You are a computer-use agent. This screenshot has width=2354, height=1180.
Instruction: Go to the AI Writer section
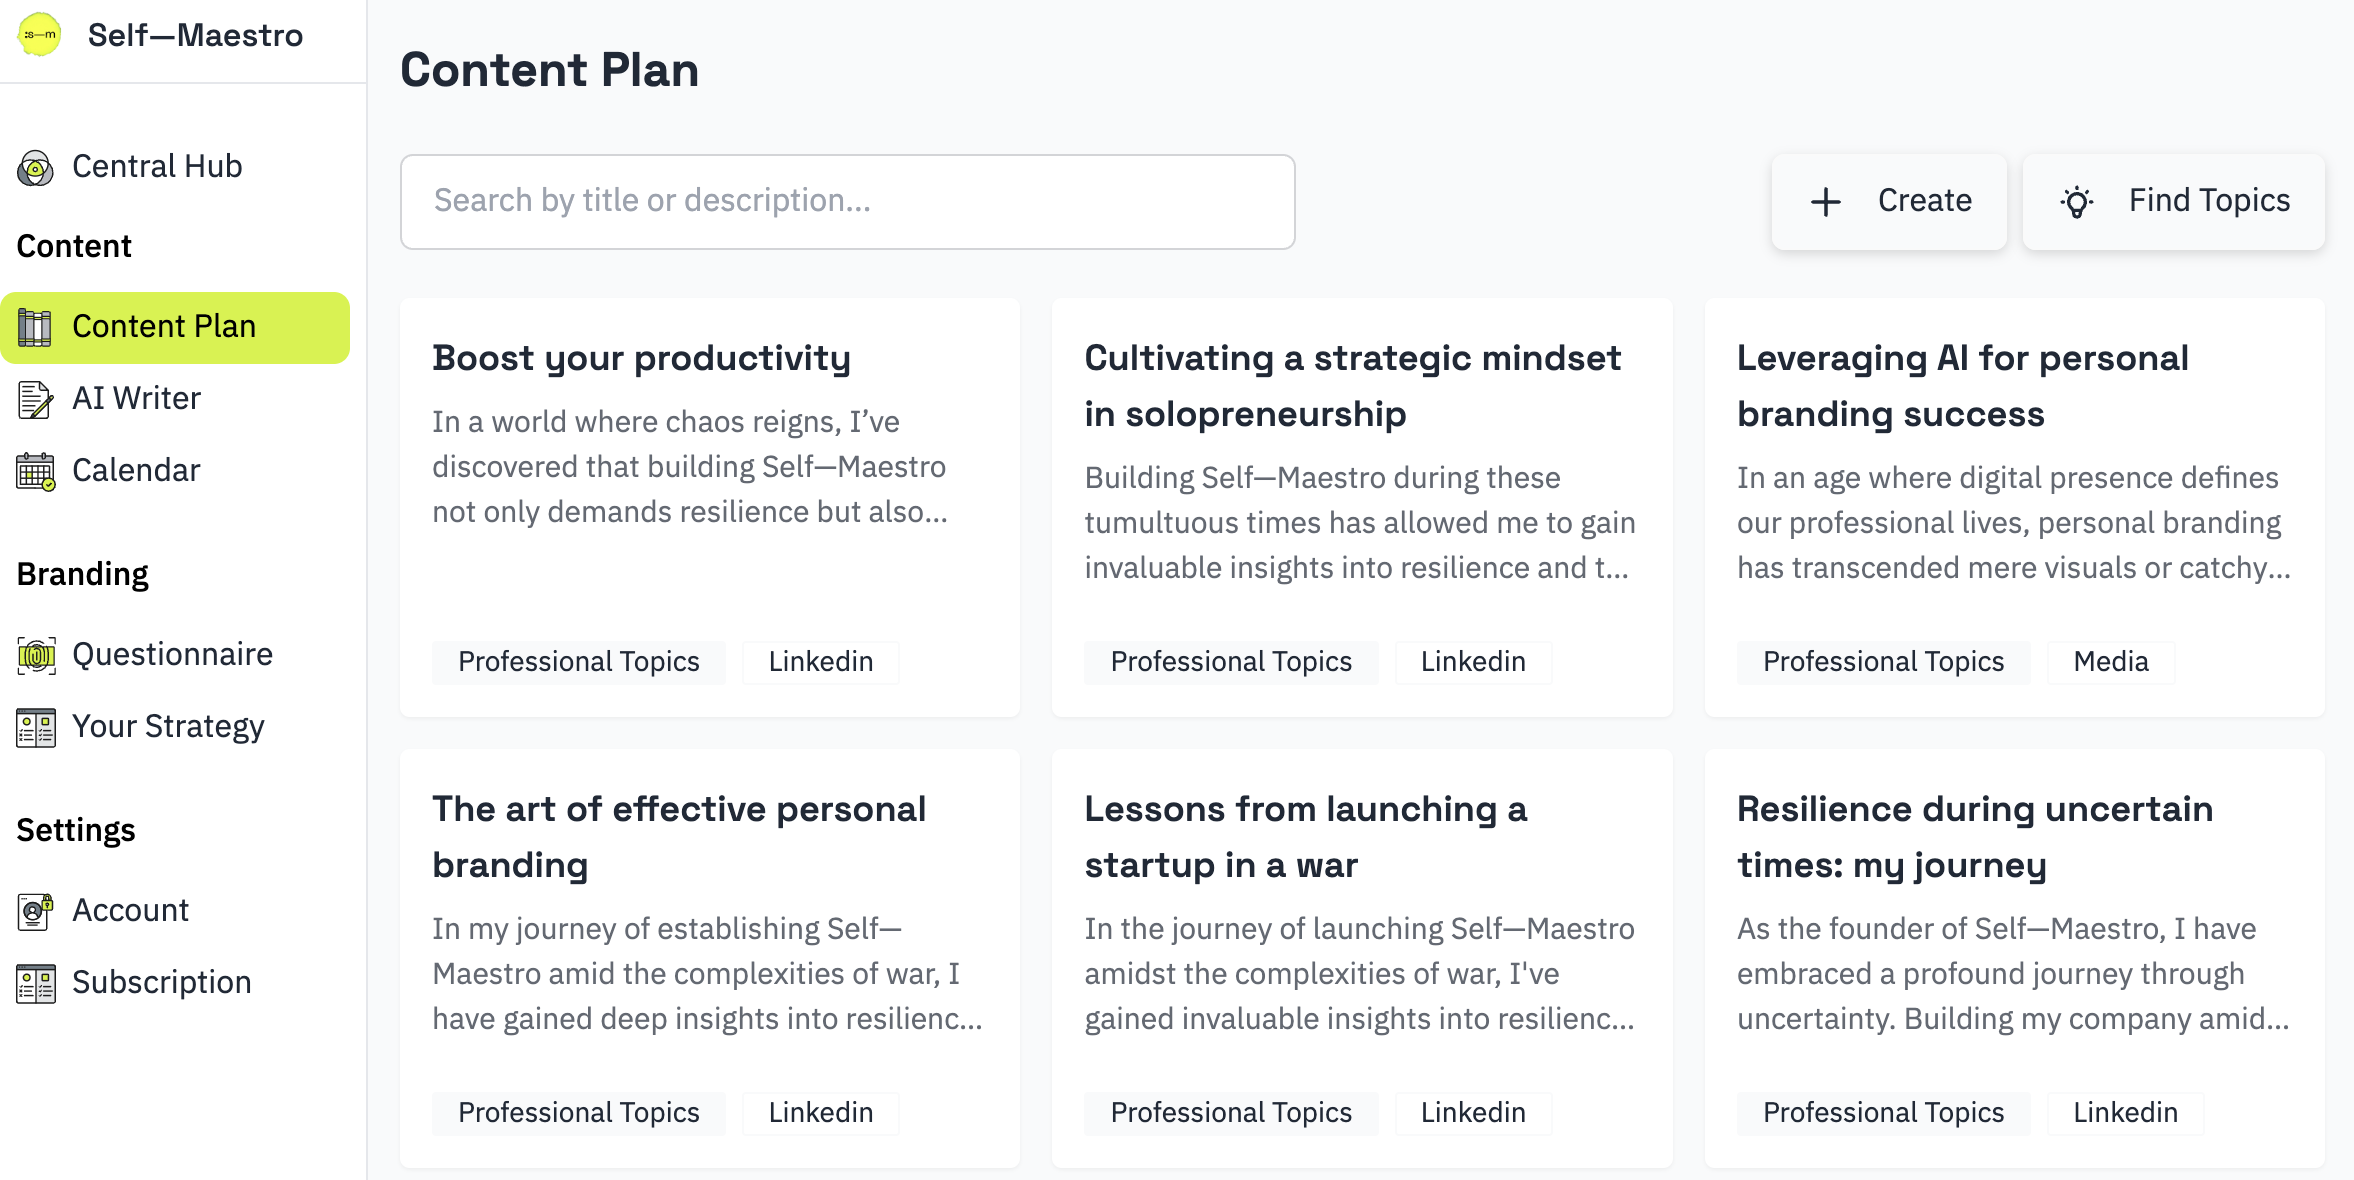(x=136, y=399)
